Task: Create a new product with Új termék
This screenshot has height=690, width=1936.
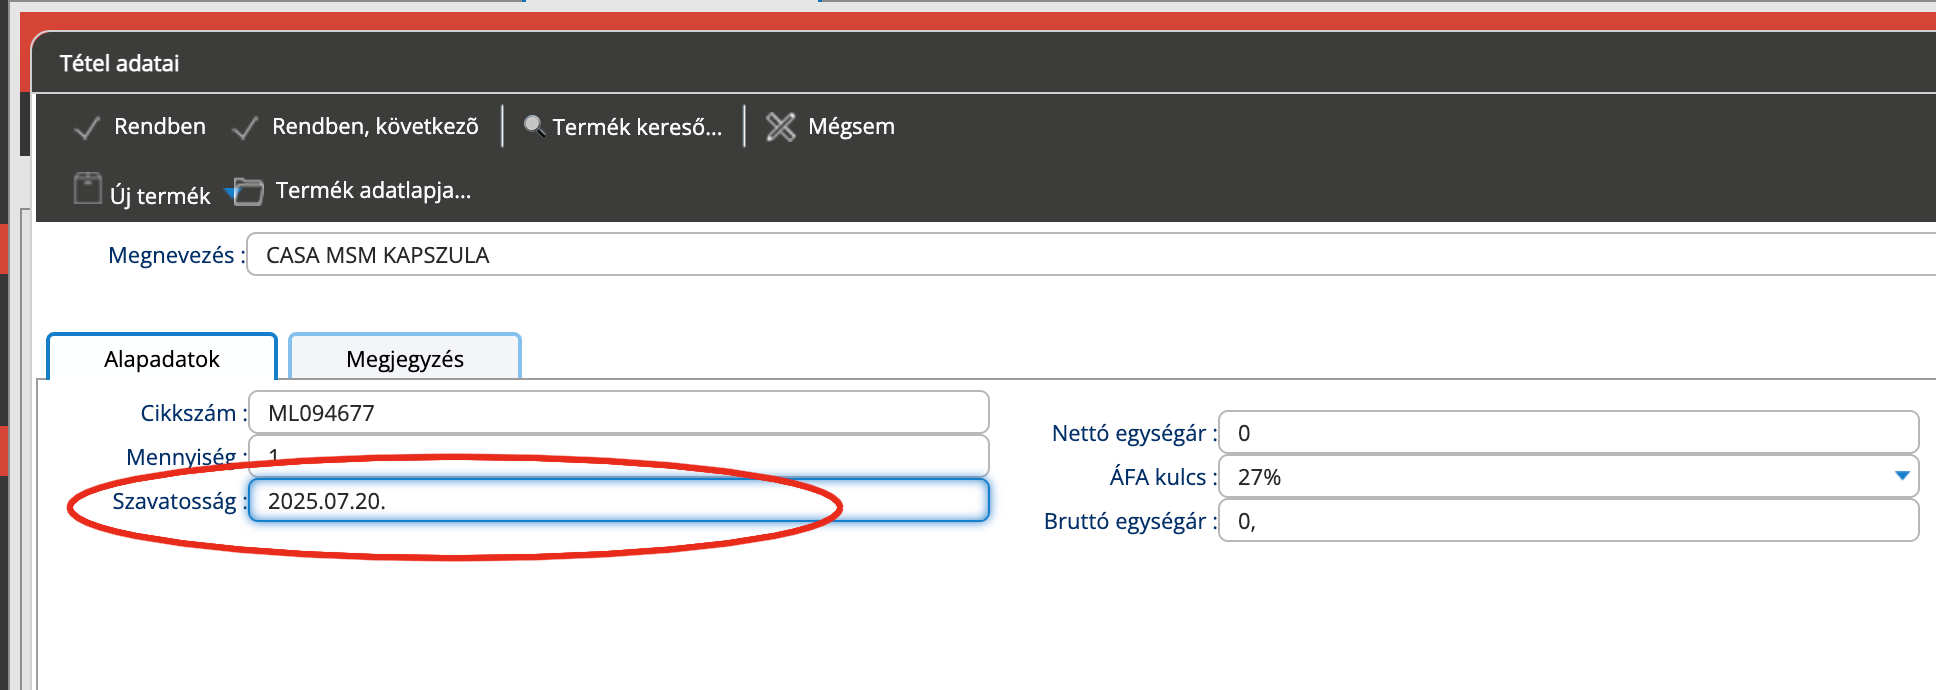Action: pyautogui.click(x=142, y=191)
